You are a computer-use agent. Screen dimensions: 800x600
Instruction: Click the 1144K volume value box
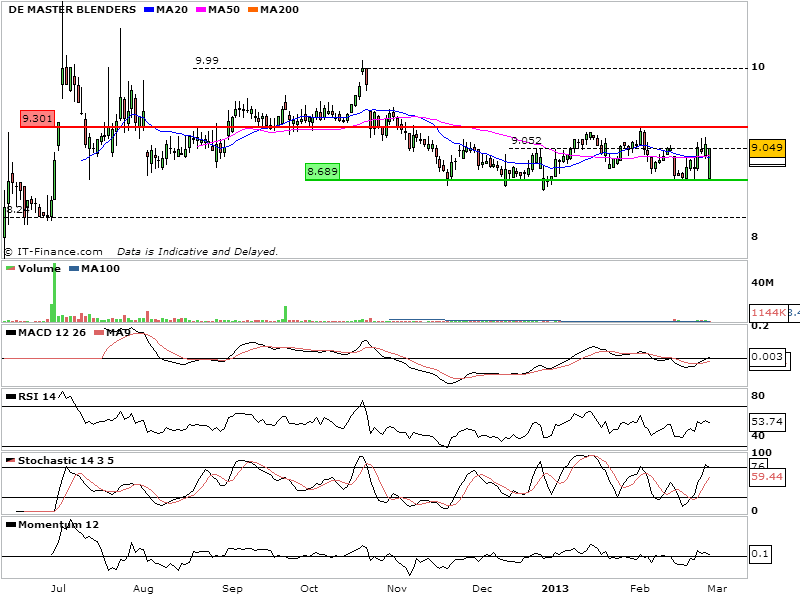coord(768,313)
